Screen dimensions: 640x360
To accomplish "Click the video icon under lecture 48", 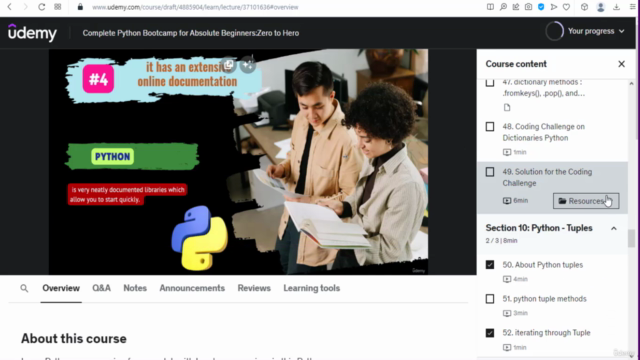I will (507, 152).
